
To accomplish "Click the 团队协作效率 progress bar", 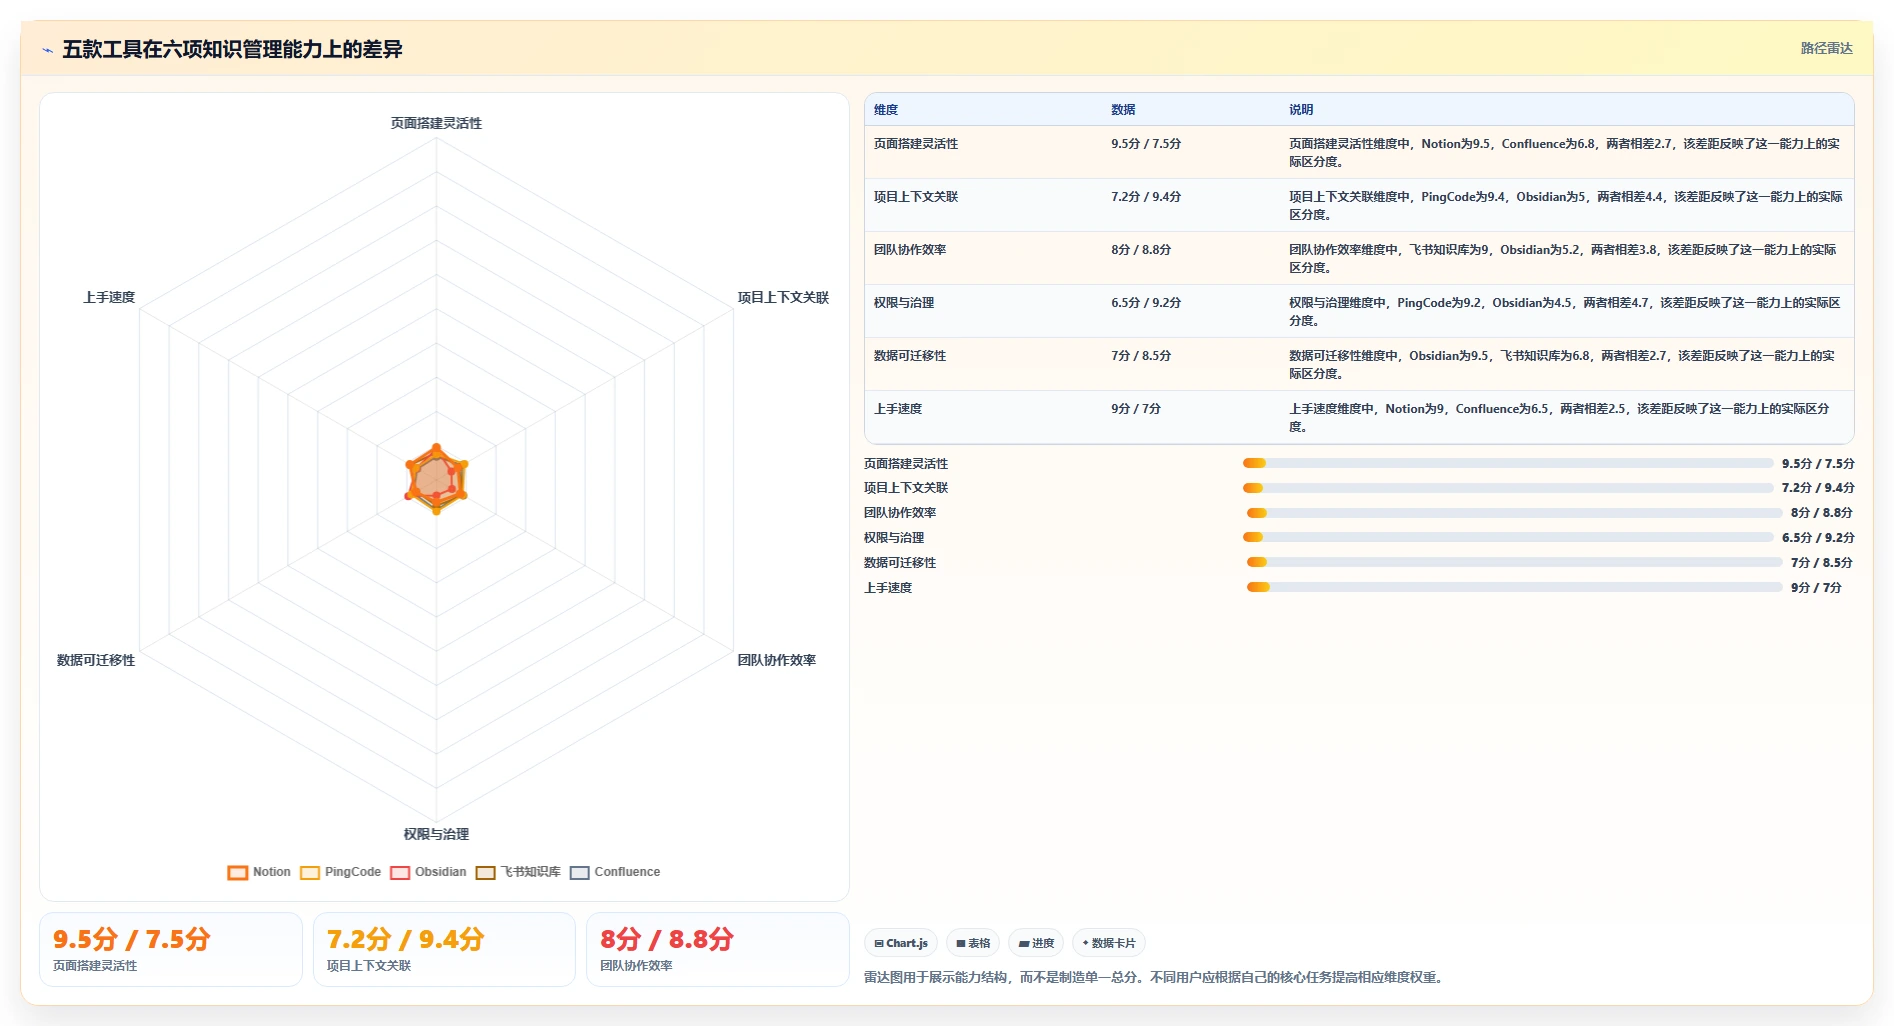I will (1514, 513).
